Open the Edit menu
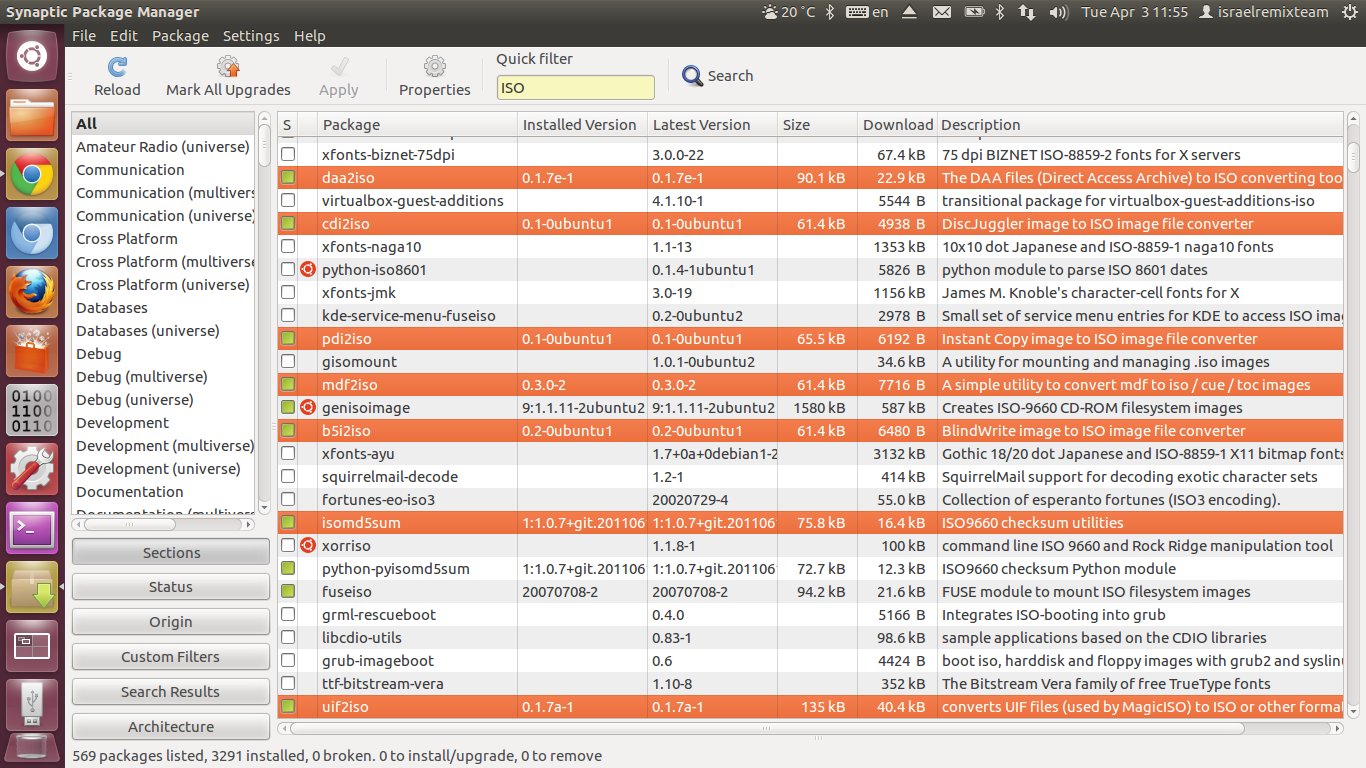The image size is (1366, 768). click(124, 35)
